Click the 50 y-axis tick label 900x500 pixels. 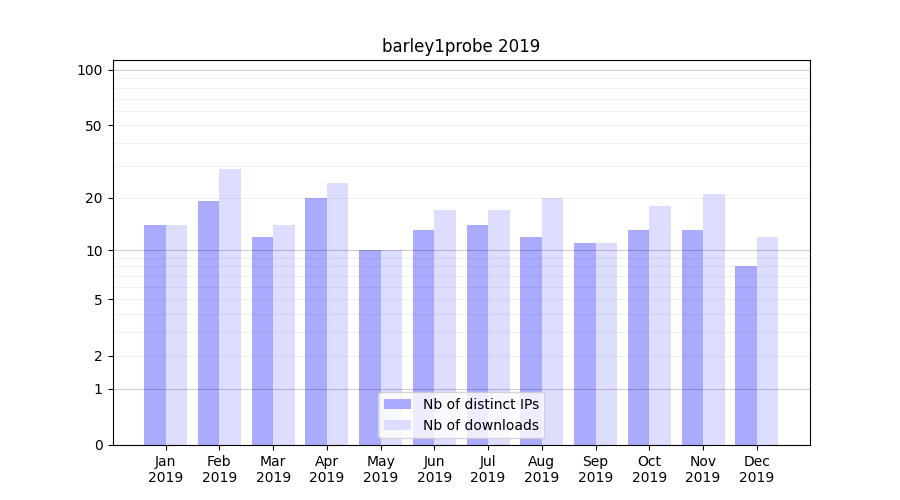coord(94,126)
